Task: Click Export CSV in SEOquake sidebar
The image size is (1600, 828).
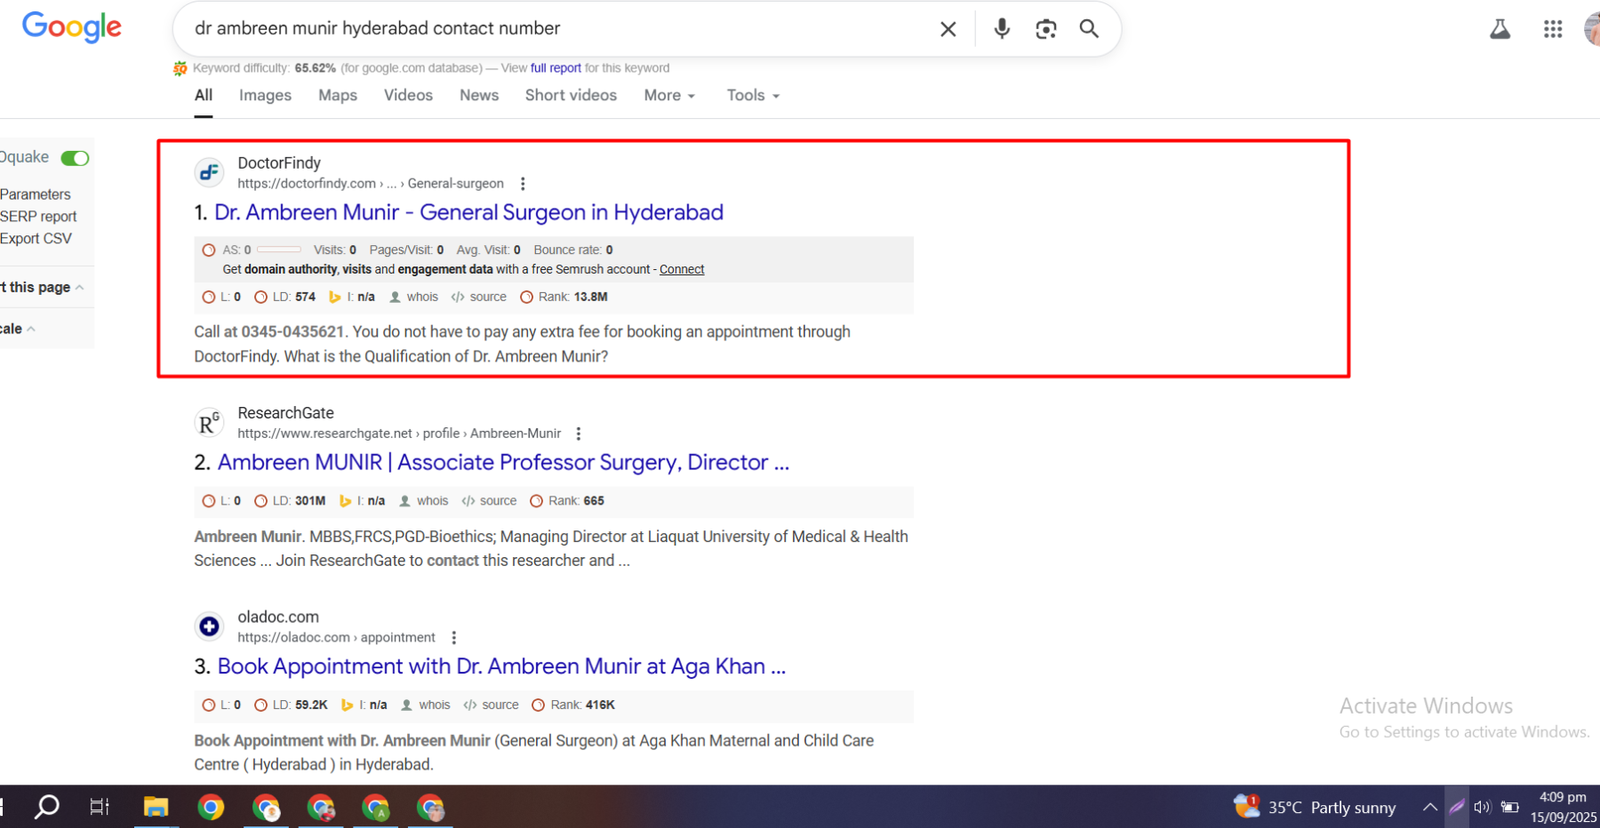Action: [x=36, y=238]
